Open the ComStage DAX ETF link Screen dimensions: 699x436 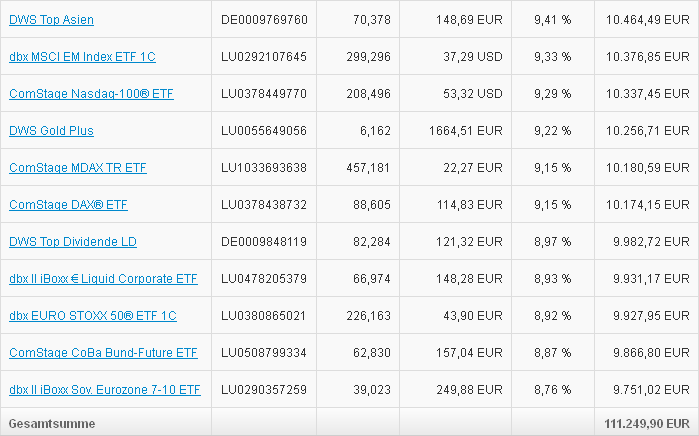68,205
